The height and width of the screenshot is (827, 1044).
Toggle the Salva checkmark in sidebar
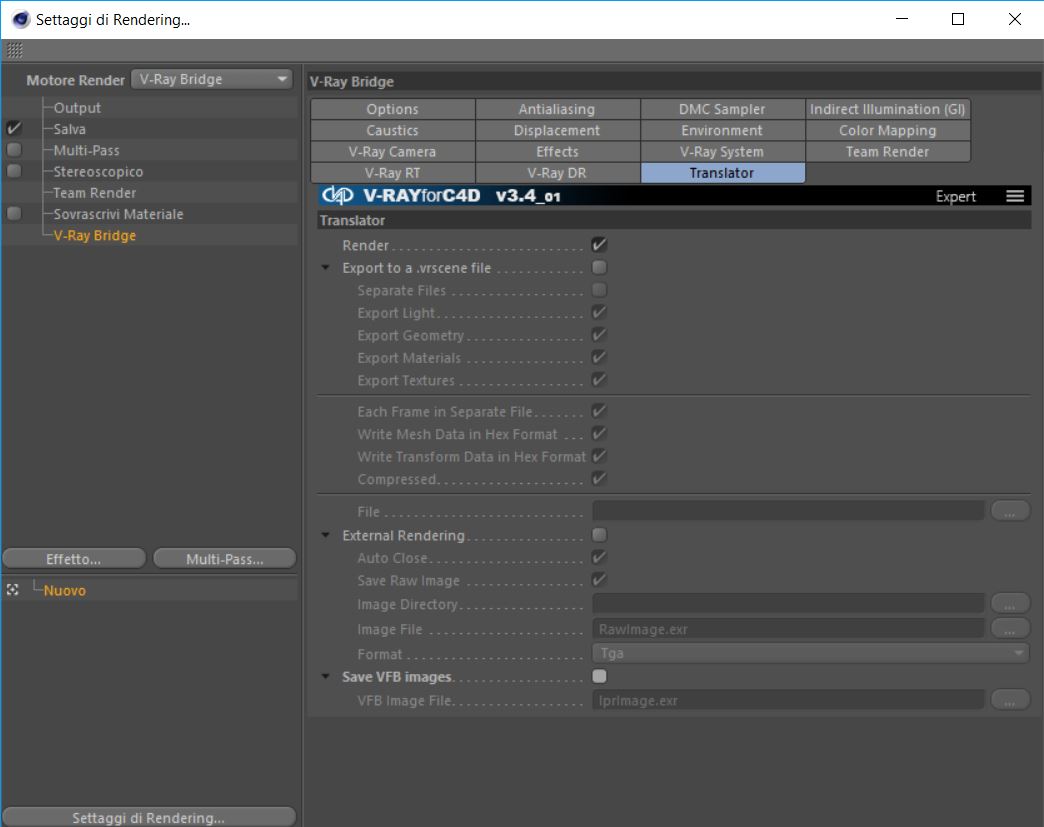click(x=14, y=128)
